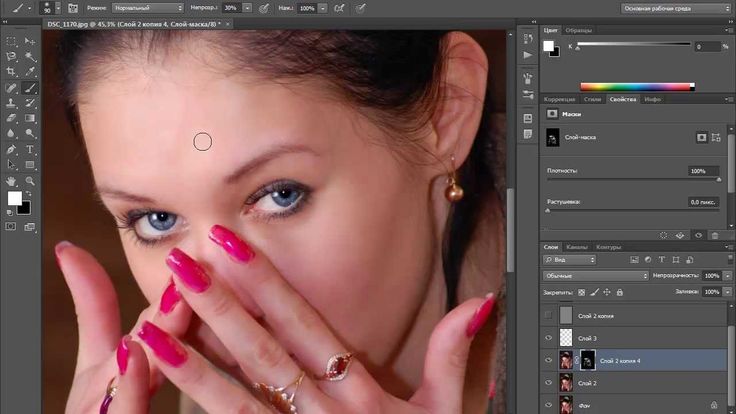The image size is (736, 414).
Task: Click the apply mask icon in Properties
Action: coord(680,236)
